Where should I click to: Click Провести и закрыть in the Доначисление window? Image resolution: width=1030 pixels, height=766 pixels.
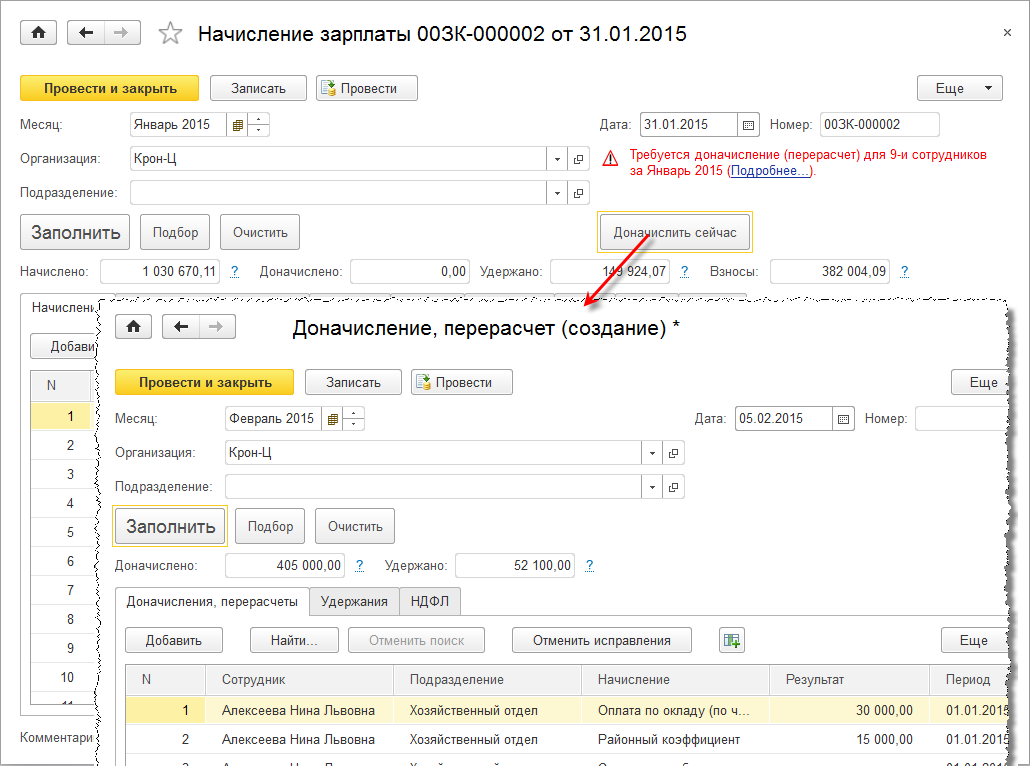pos(205,382)
